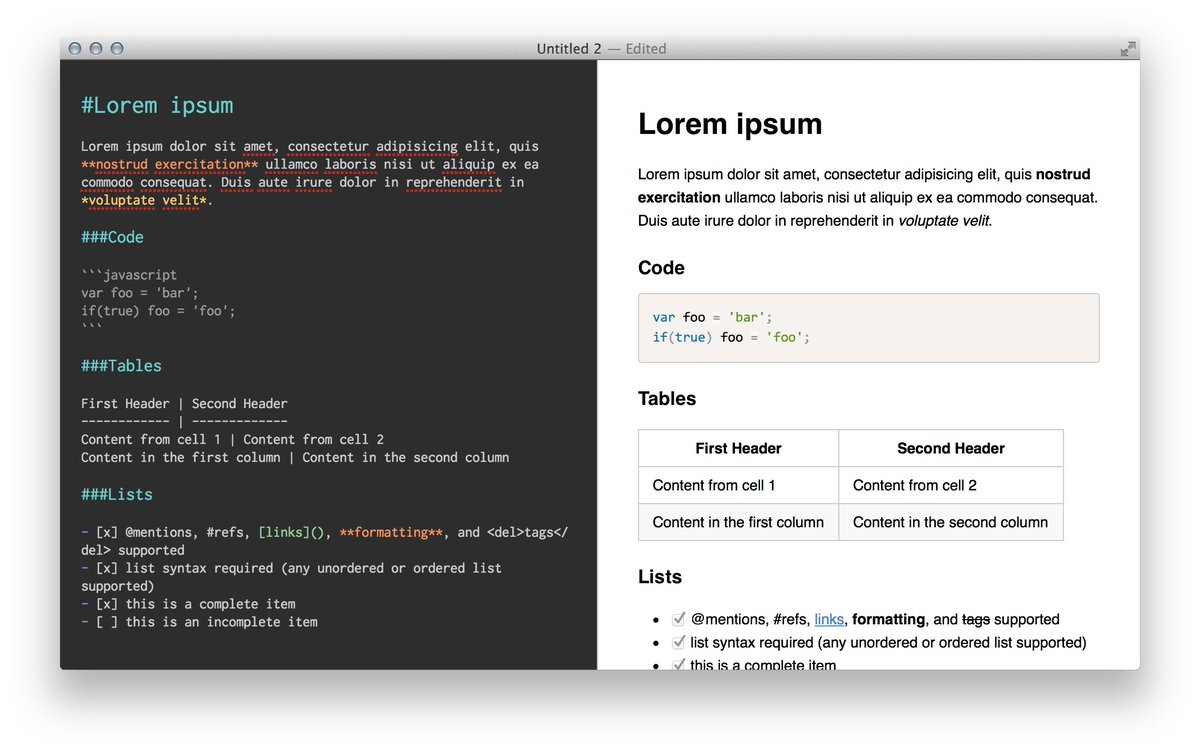
Task: Follow the blue "links" hyperlink in preview
Action: coord(829,619)
